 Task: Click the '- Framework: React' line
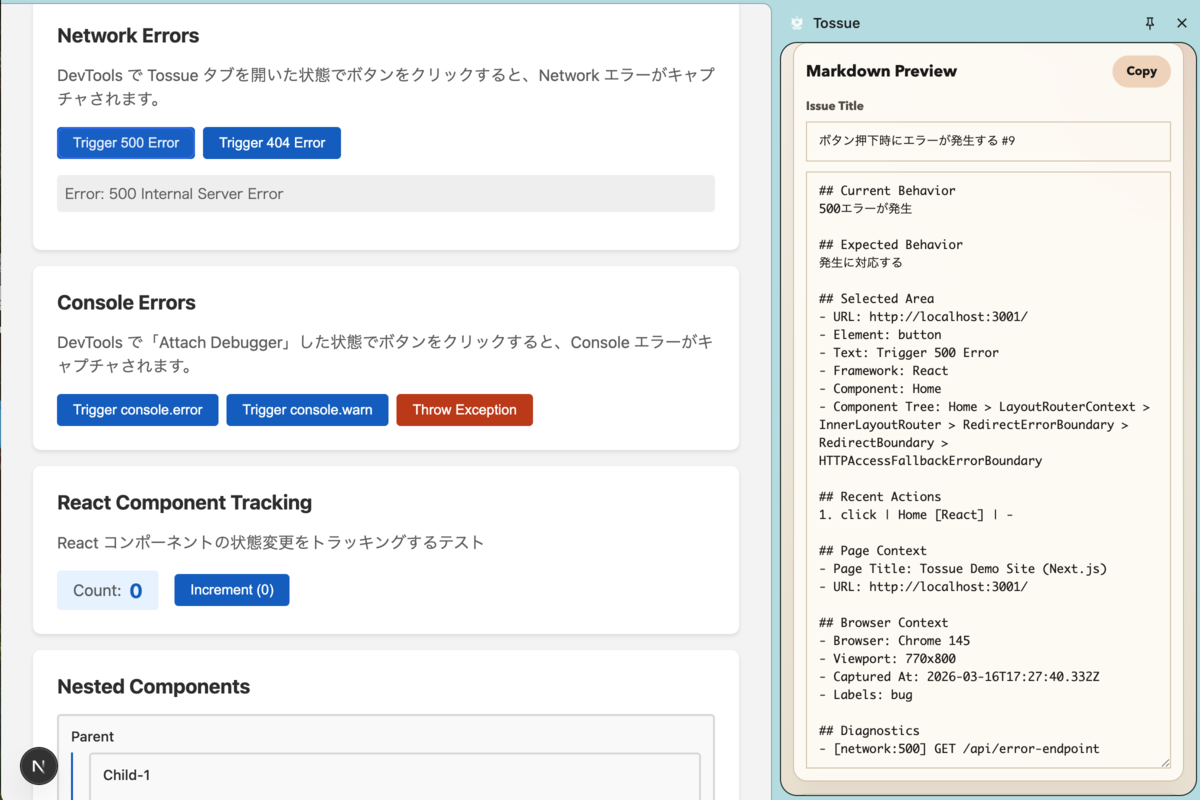tap(884, 371)
